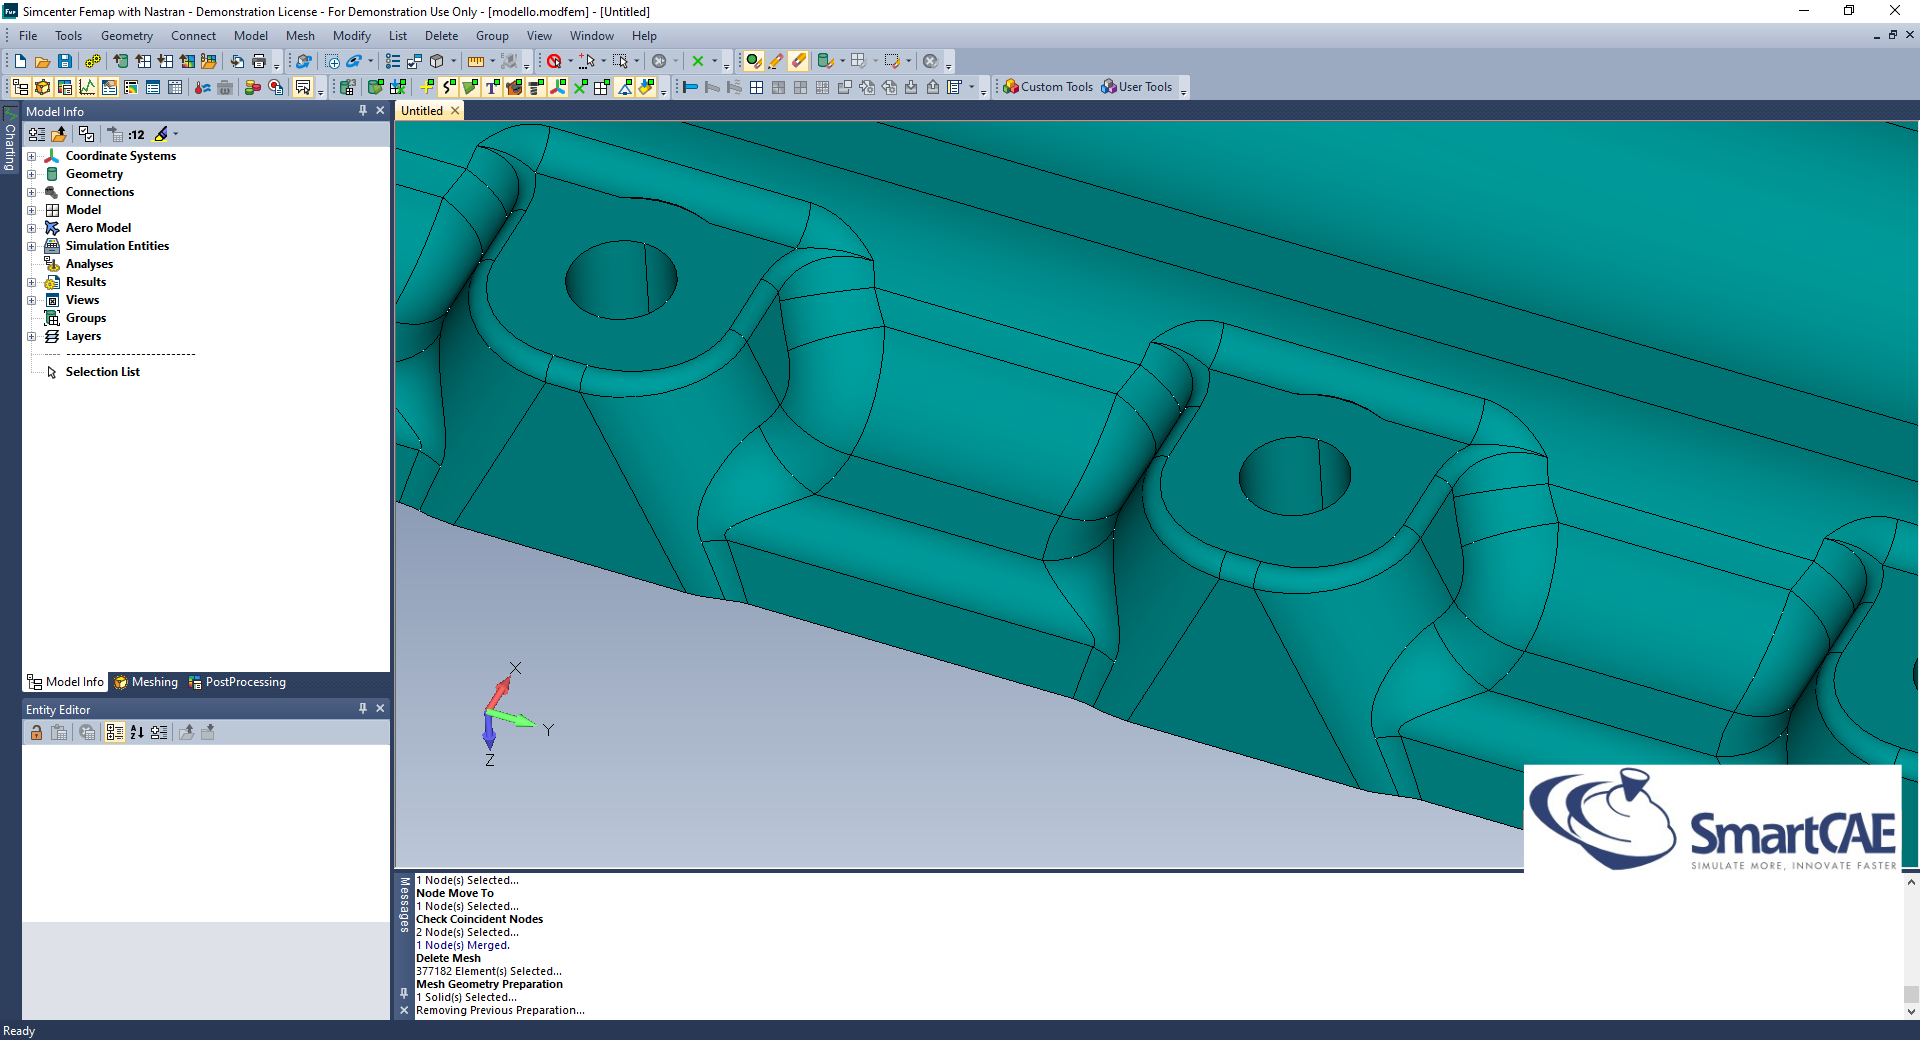Viewport: 1920px width, 1040px height.
Task: Expand the Aero Model tree node
Action: pyautogui.click(x=31, y=228)
